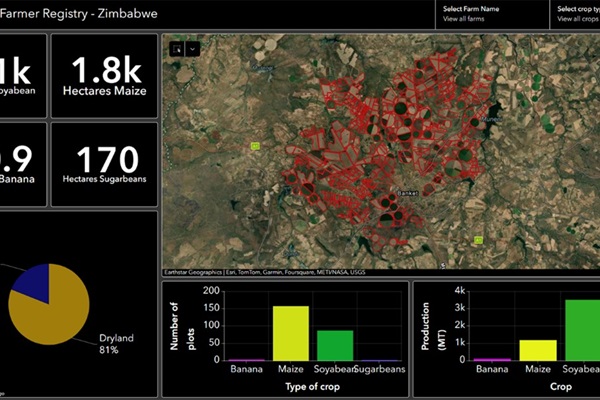
Task: Select the green Soyabean bar in plots chart
Action: (x=335, y=345)
